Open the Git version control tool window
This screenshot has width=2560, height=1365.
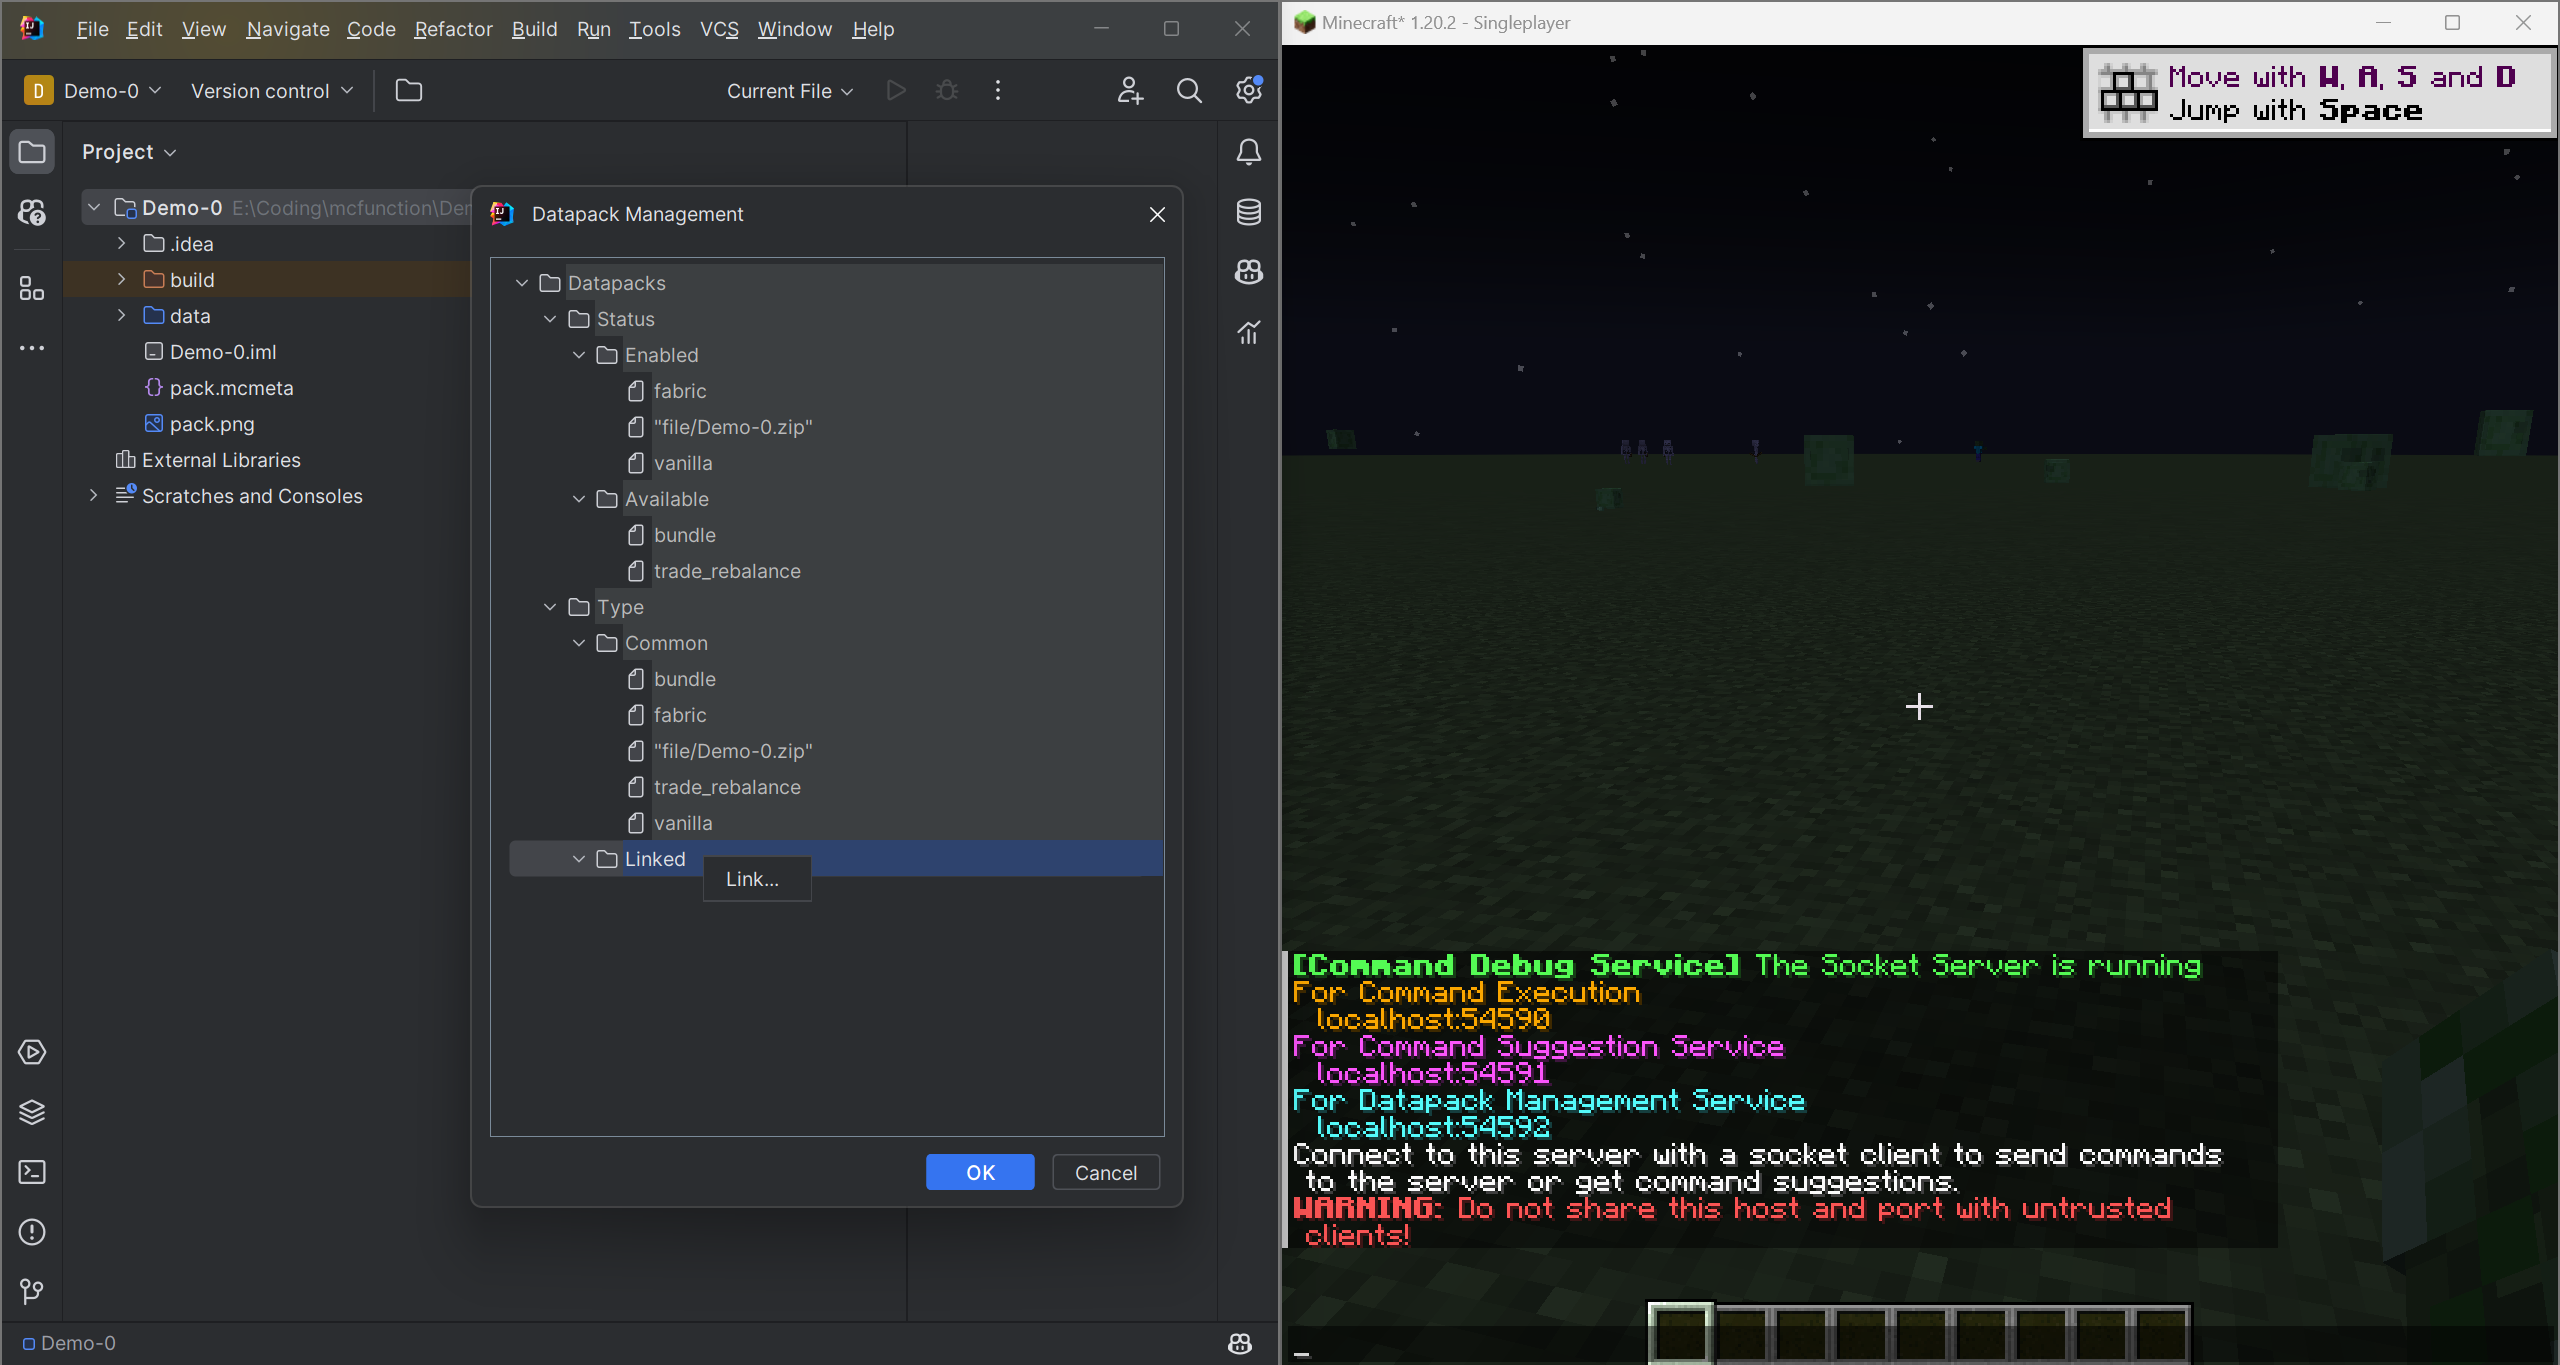(x=32, y=1291)
